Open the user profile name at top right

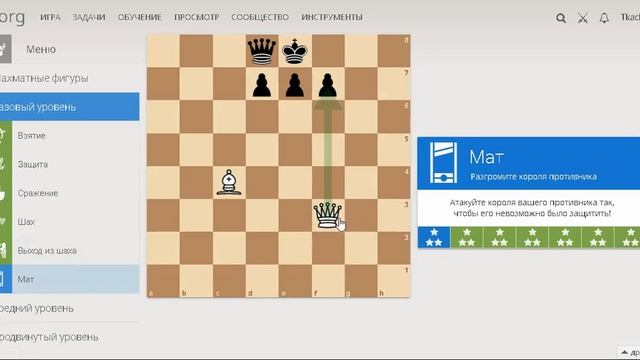click(630, 17)
